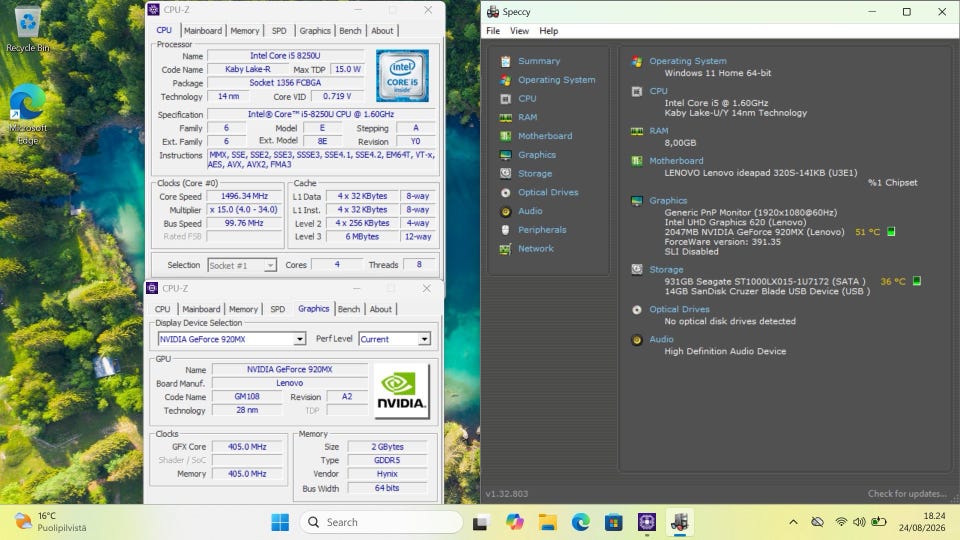
Task: Click the clock showing 18.24 and date
Action: click(x=921, y=522)
